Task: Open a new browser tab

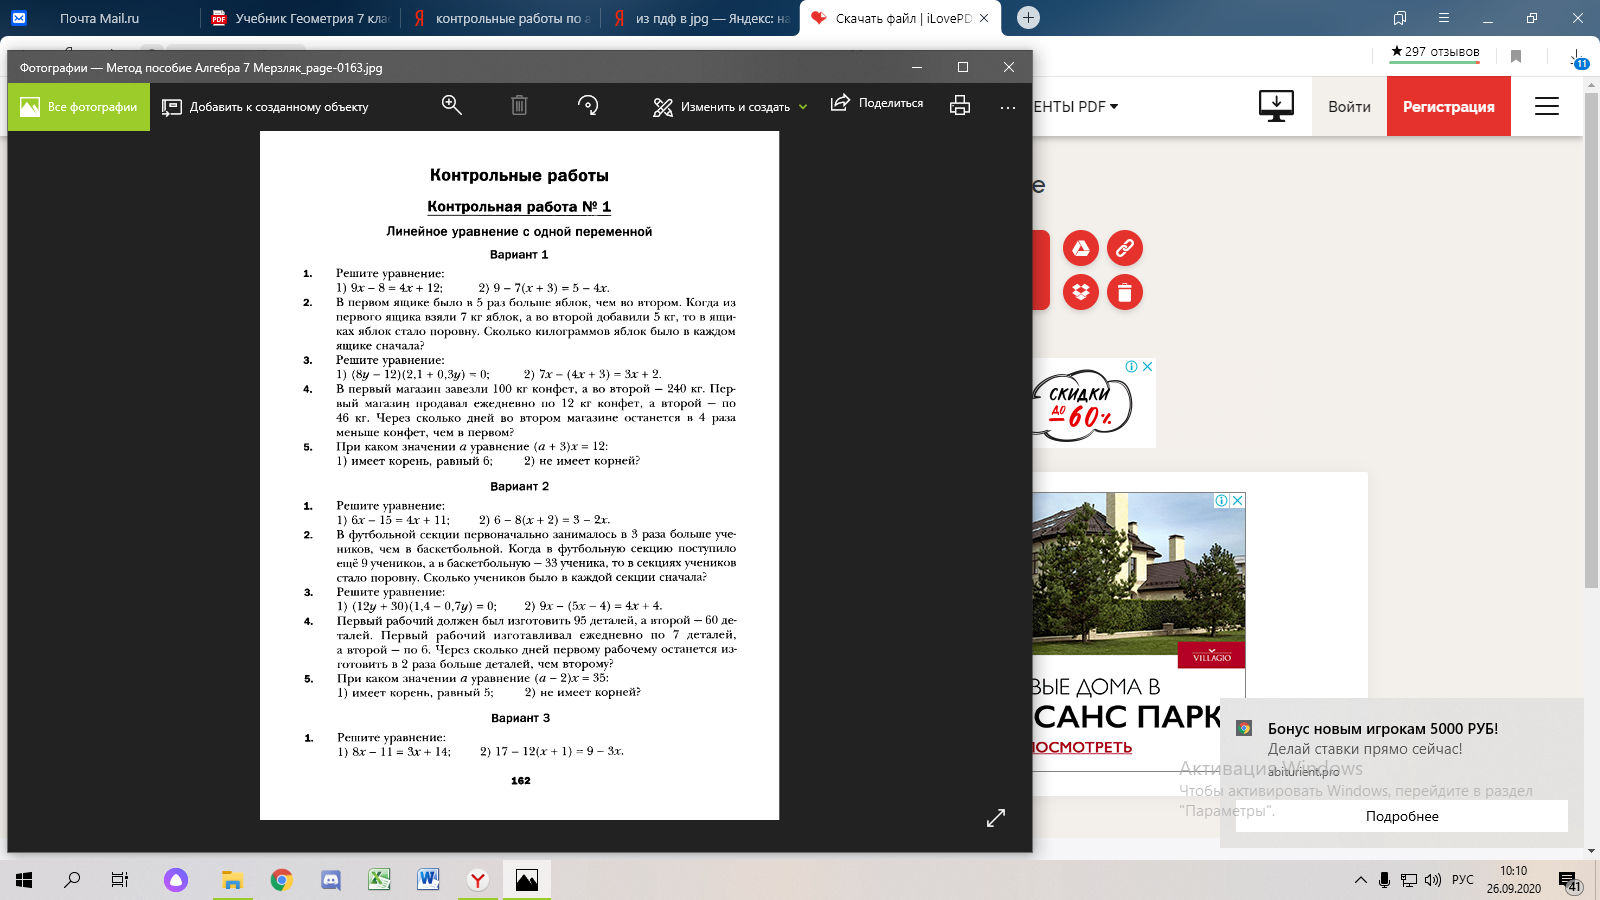Action: click(1028, 18)
